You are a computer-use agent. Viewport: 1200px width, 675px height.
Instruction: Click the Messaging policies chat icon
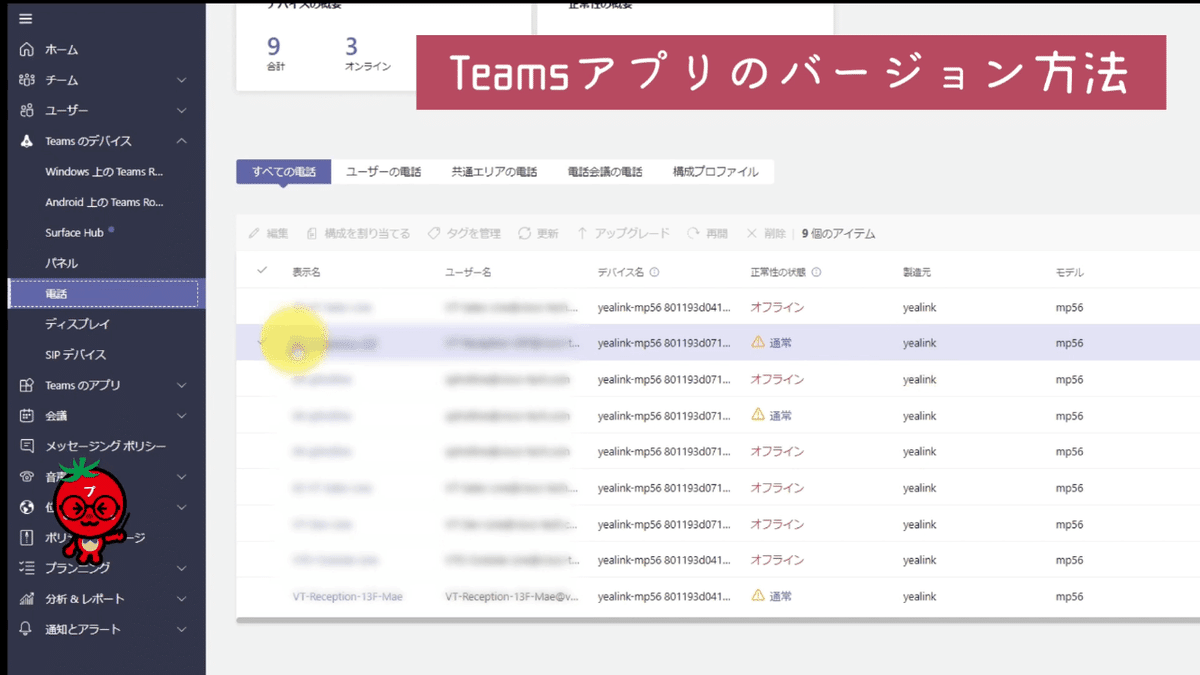[26, 446]
